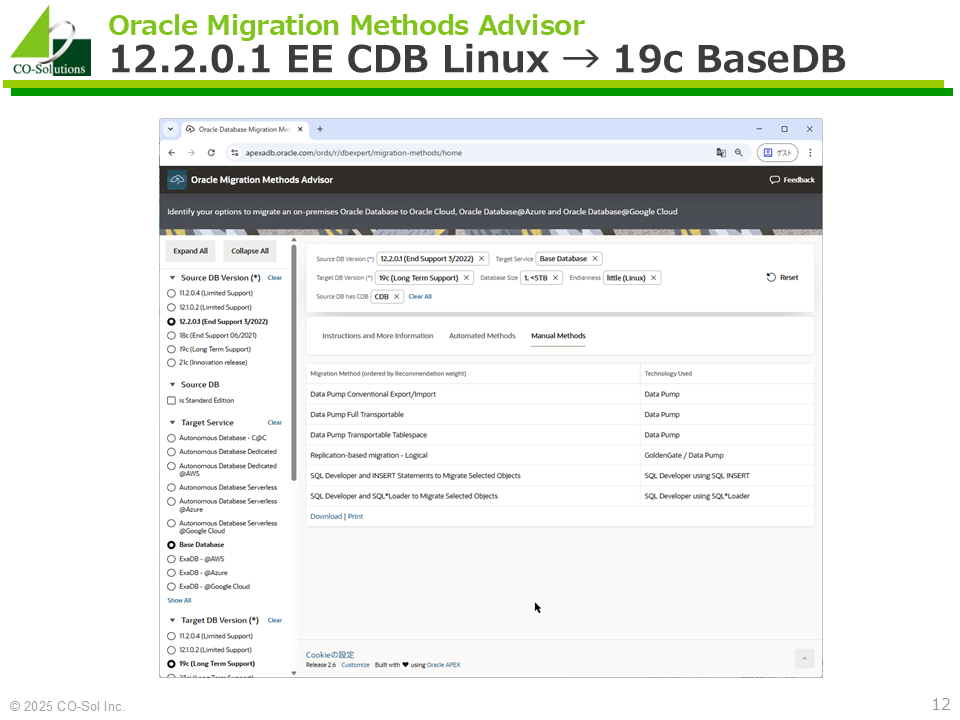
Task: Open the Chrome three-dot menu
Action: coord(810,153)
